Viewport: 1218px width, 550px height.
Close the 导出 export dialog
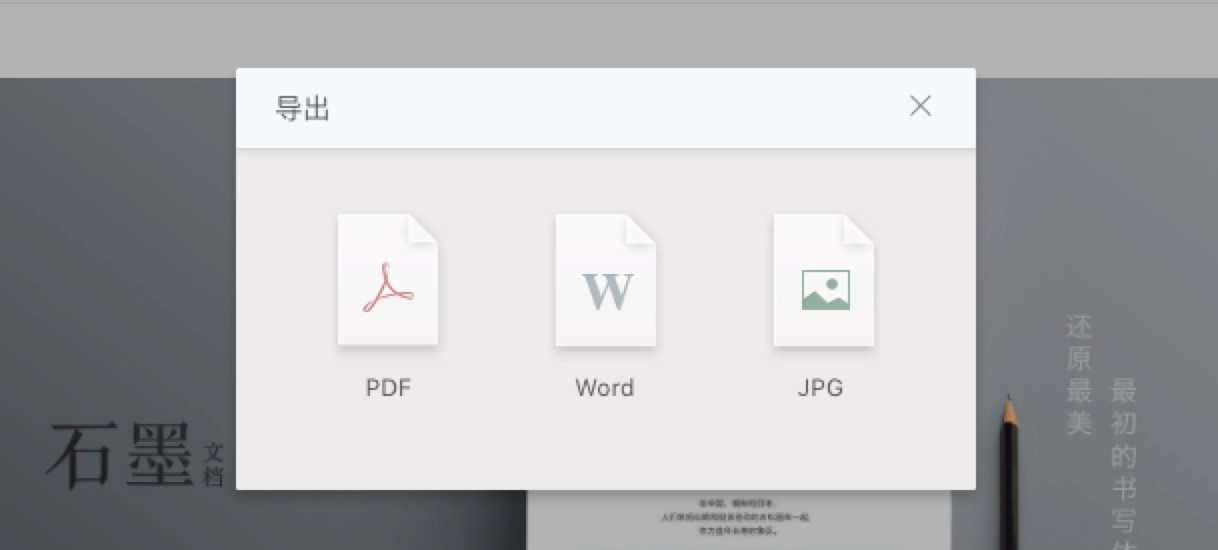tap(920, 106)
